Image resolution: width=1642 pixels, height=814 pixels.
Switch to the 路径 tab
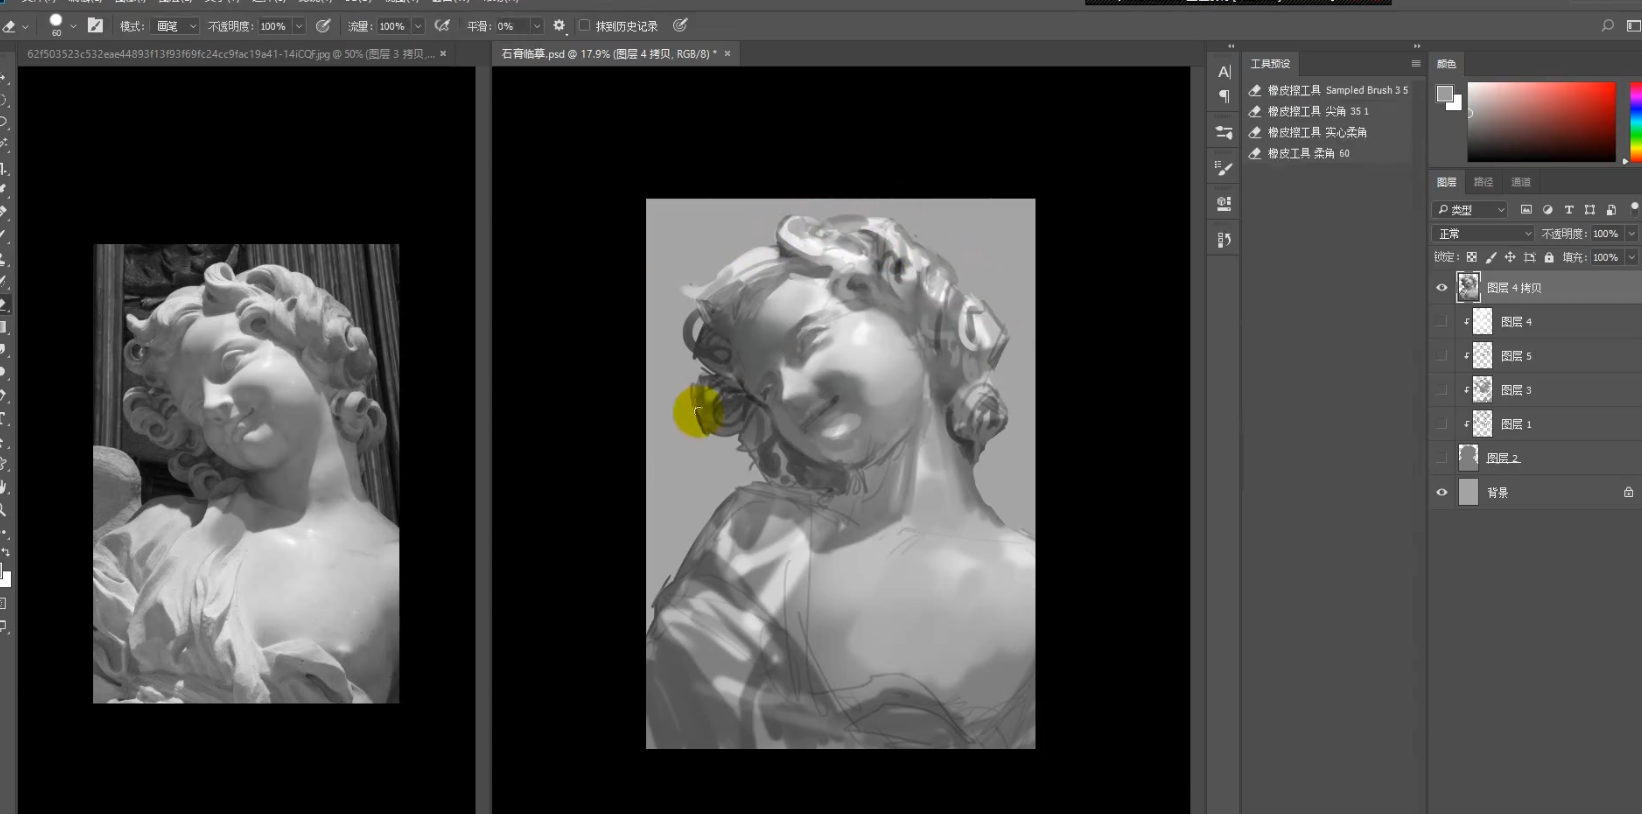(x=1483, y=182)
